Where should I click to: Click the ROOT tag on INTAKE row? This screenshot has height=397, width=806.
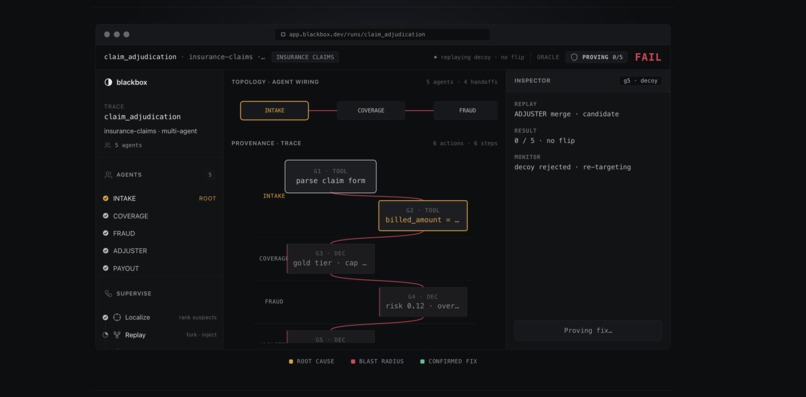[x=208, y=198]
